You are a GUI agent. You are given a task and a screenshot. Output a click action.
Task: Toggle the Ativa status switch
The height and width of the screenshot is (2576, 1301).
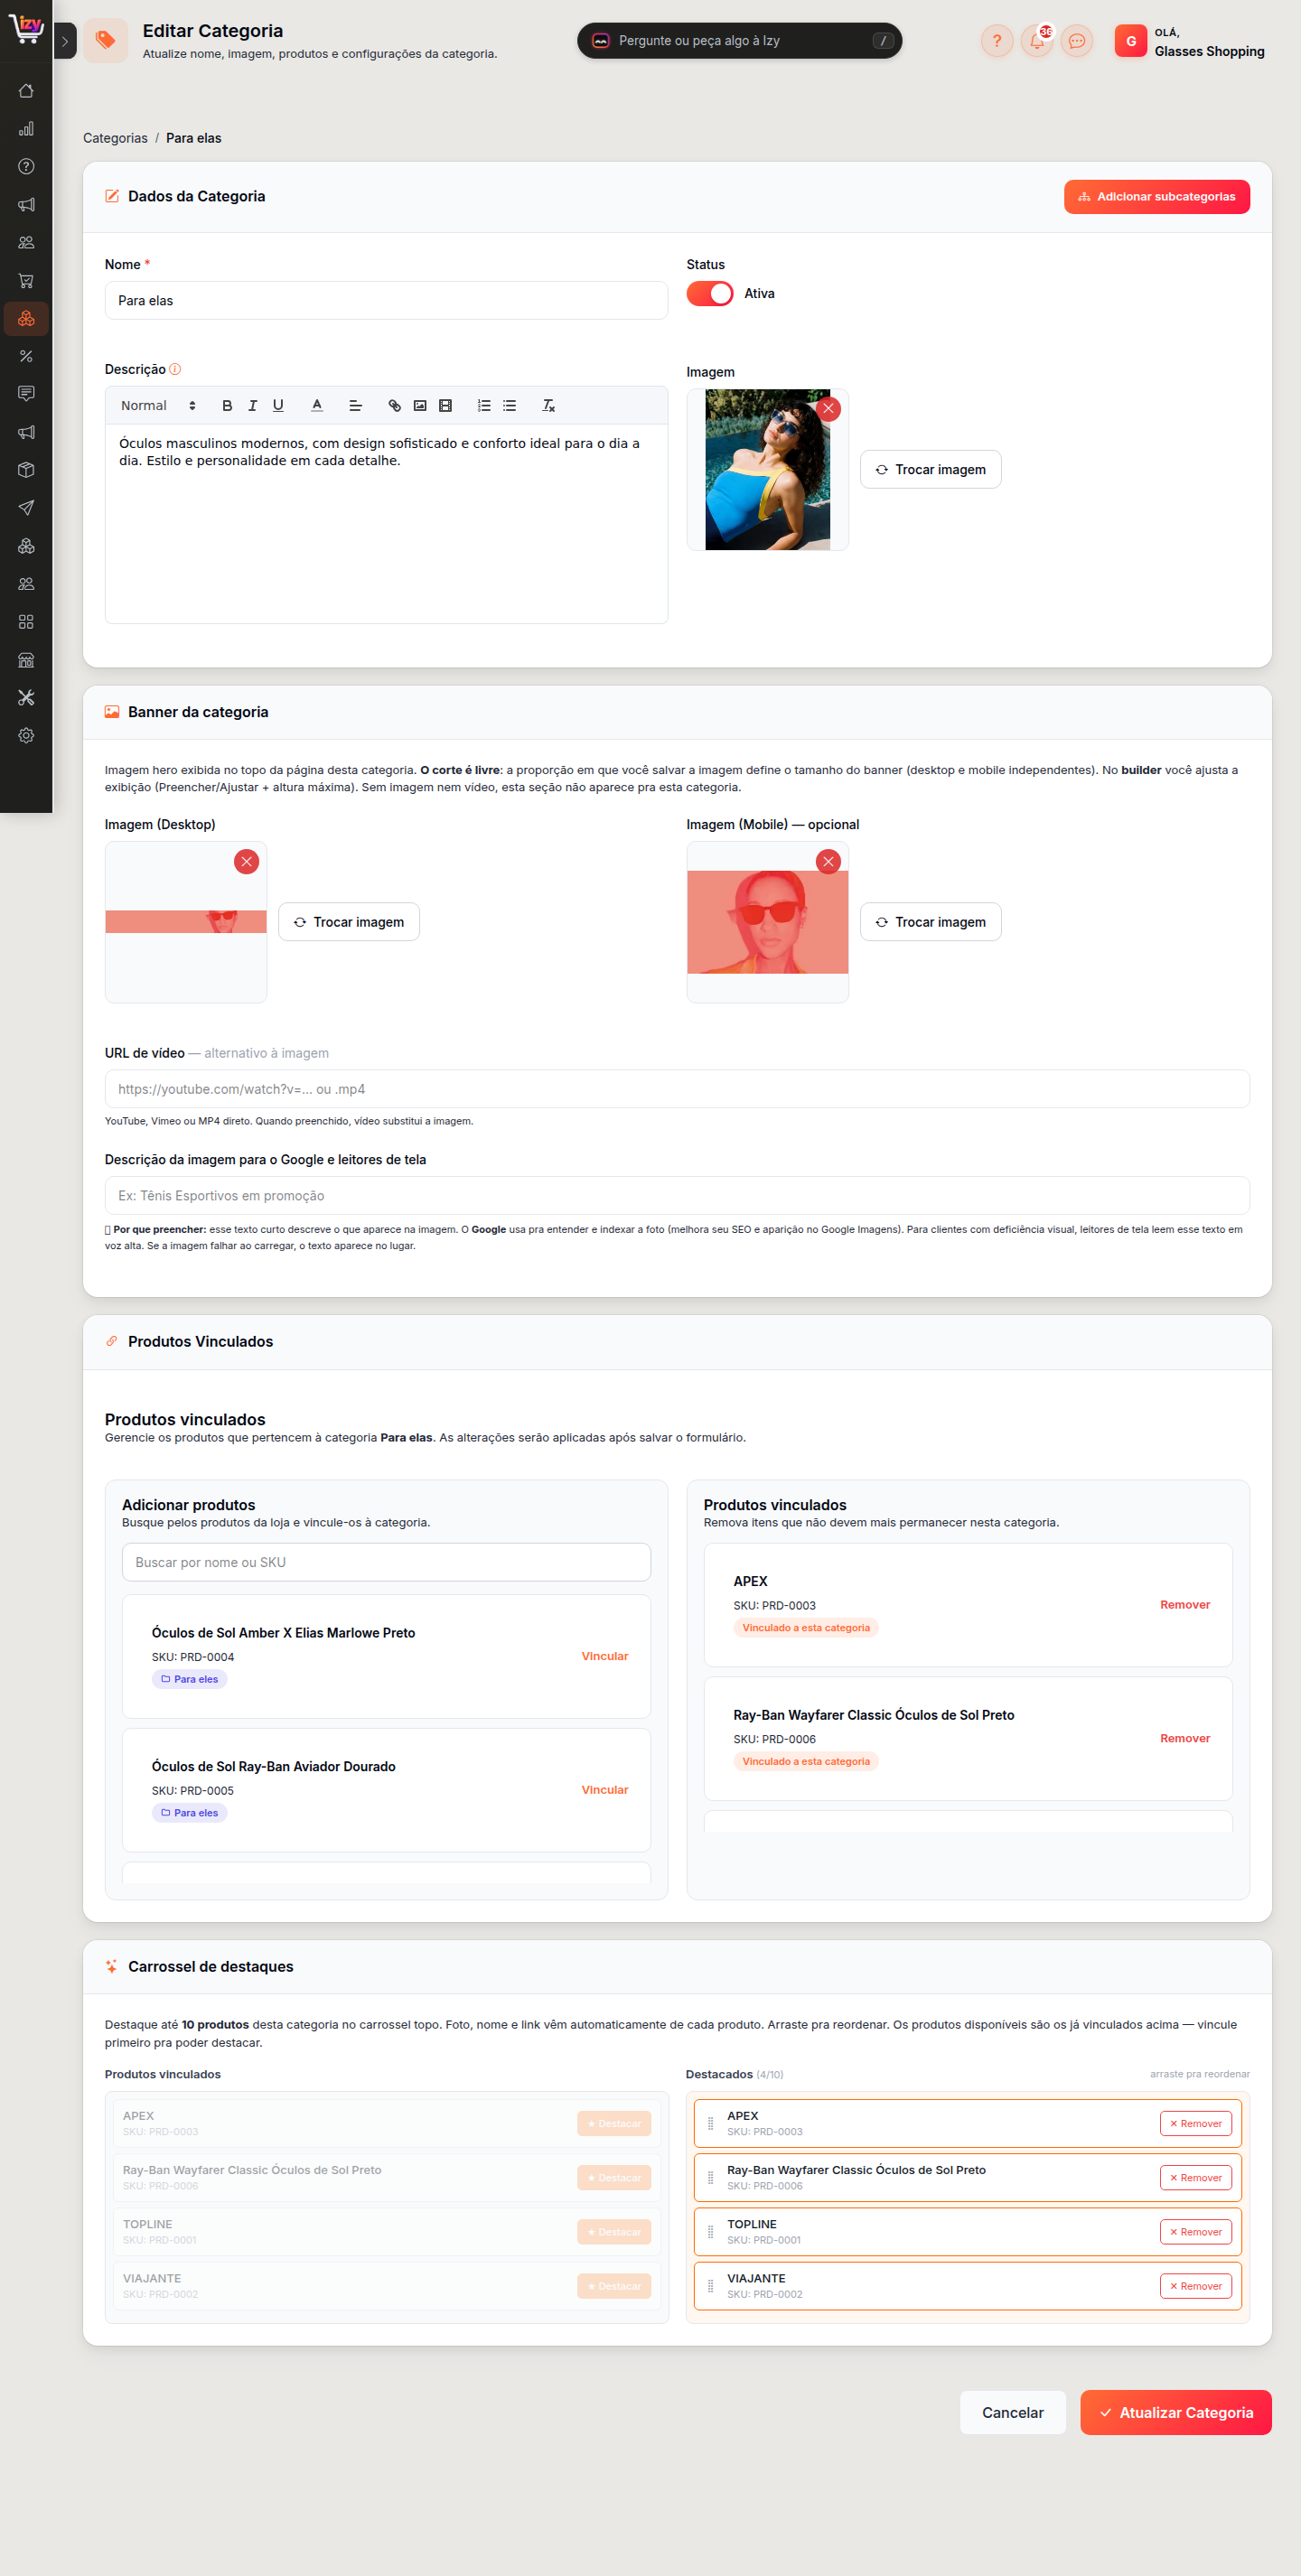710,294
